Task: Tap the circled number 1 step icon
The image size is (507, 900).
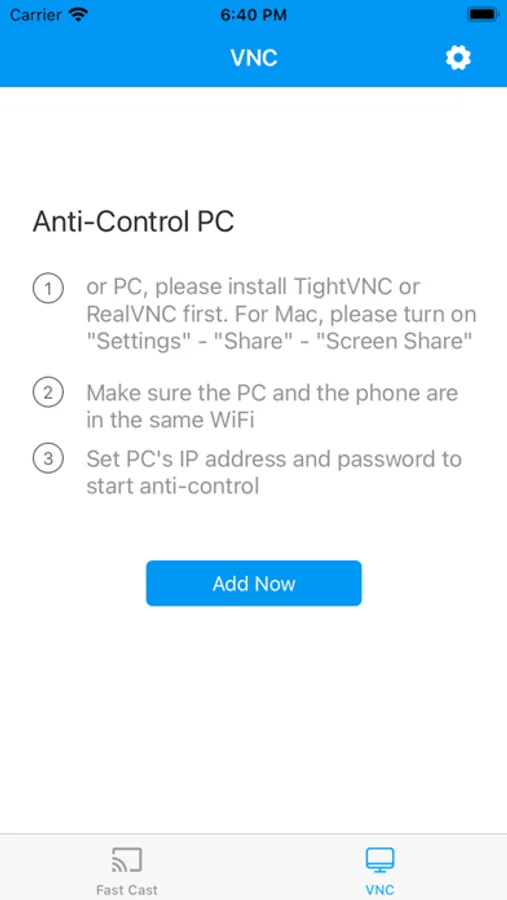Action: pos(48,289)
